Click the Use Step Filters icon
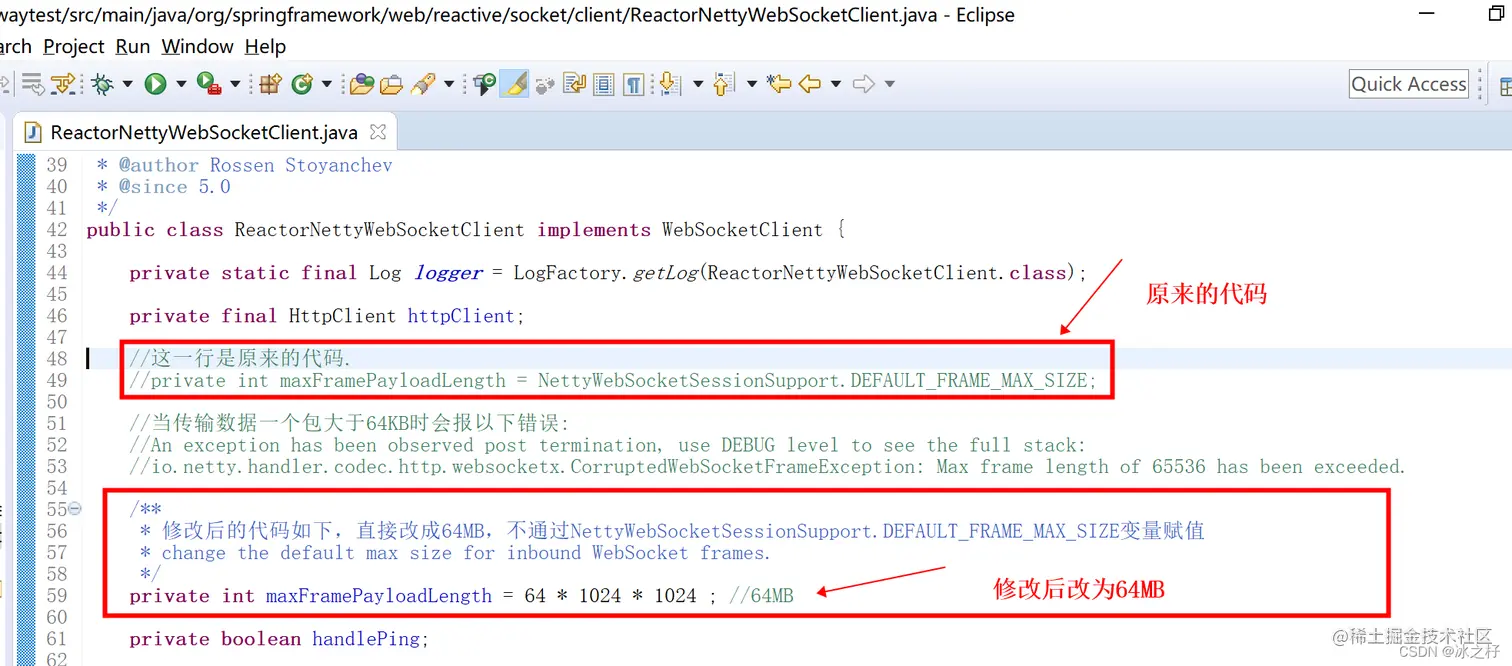Screen dimensions: 1512x666 (x=63, y=84)
